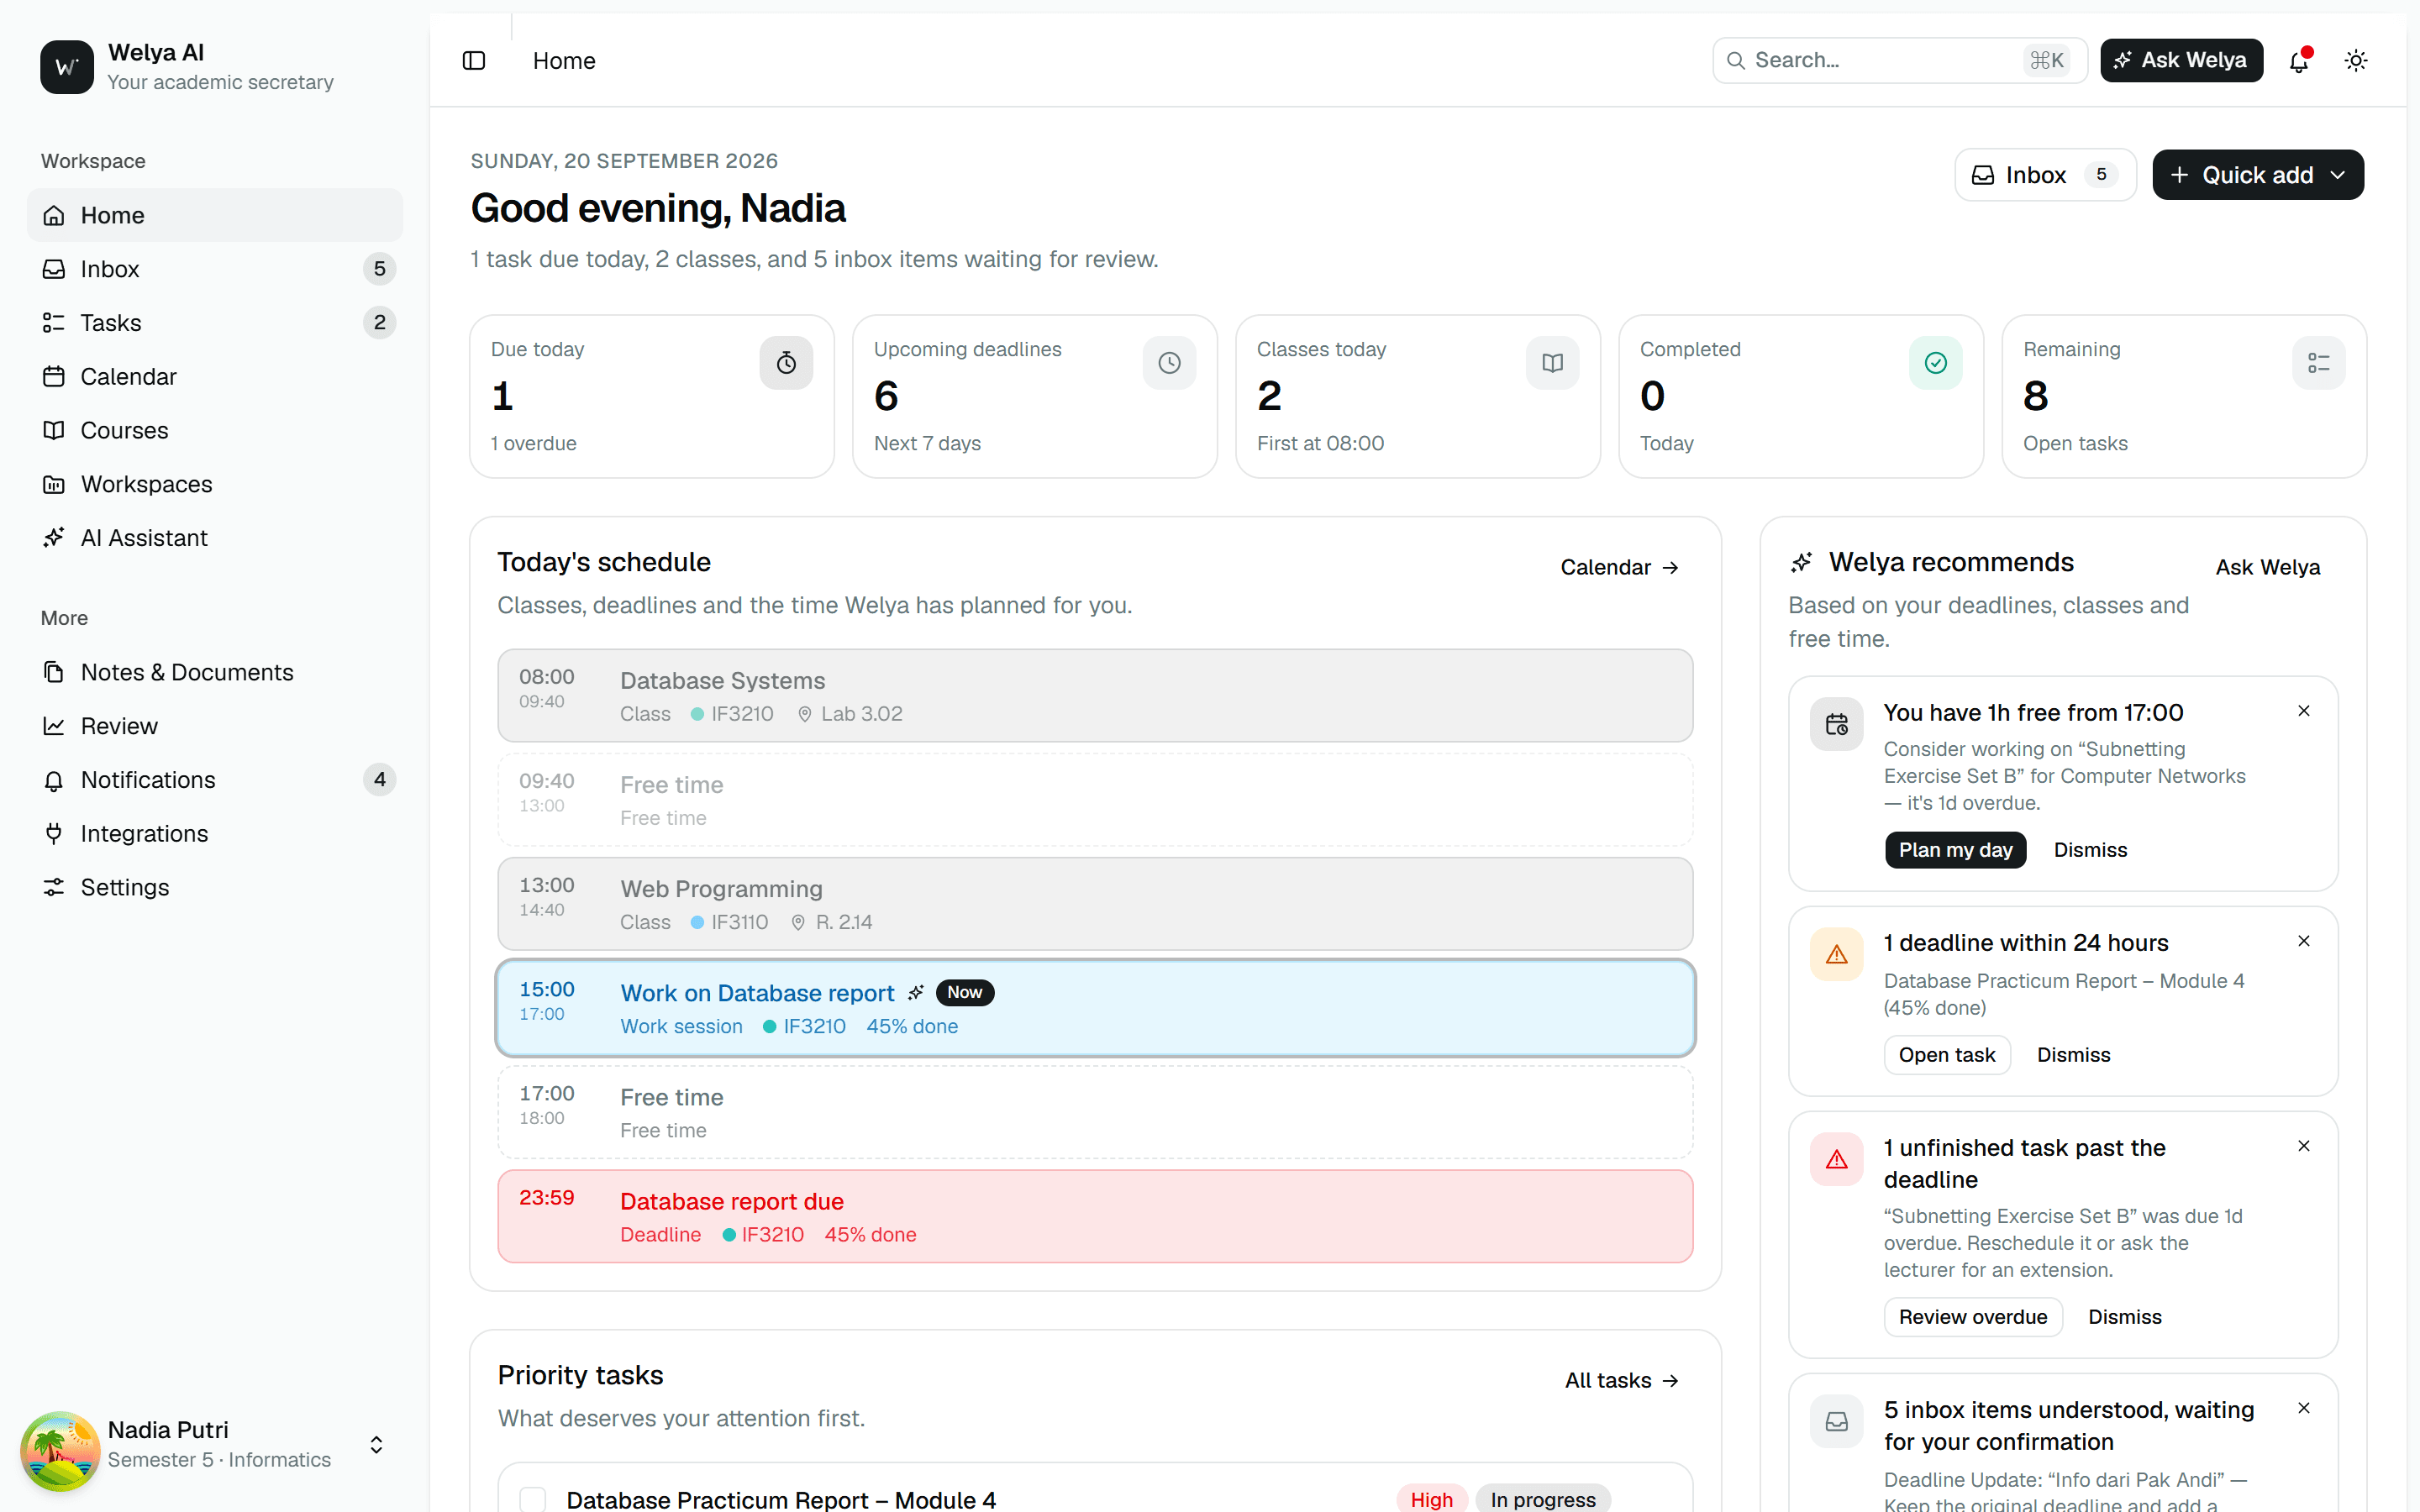Click the Open task button

[x=1947, y=1055]
